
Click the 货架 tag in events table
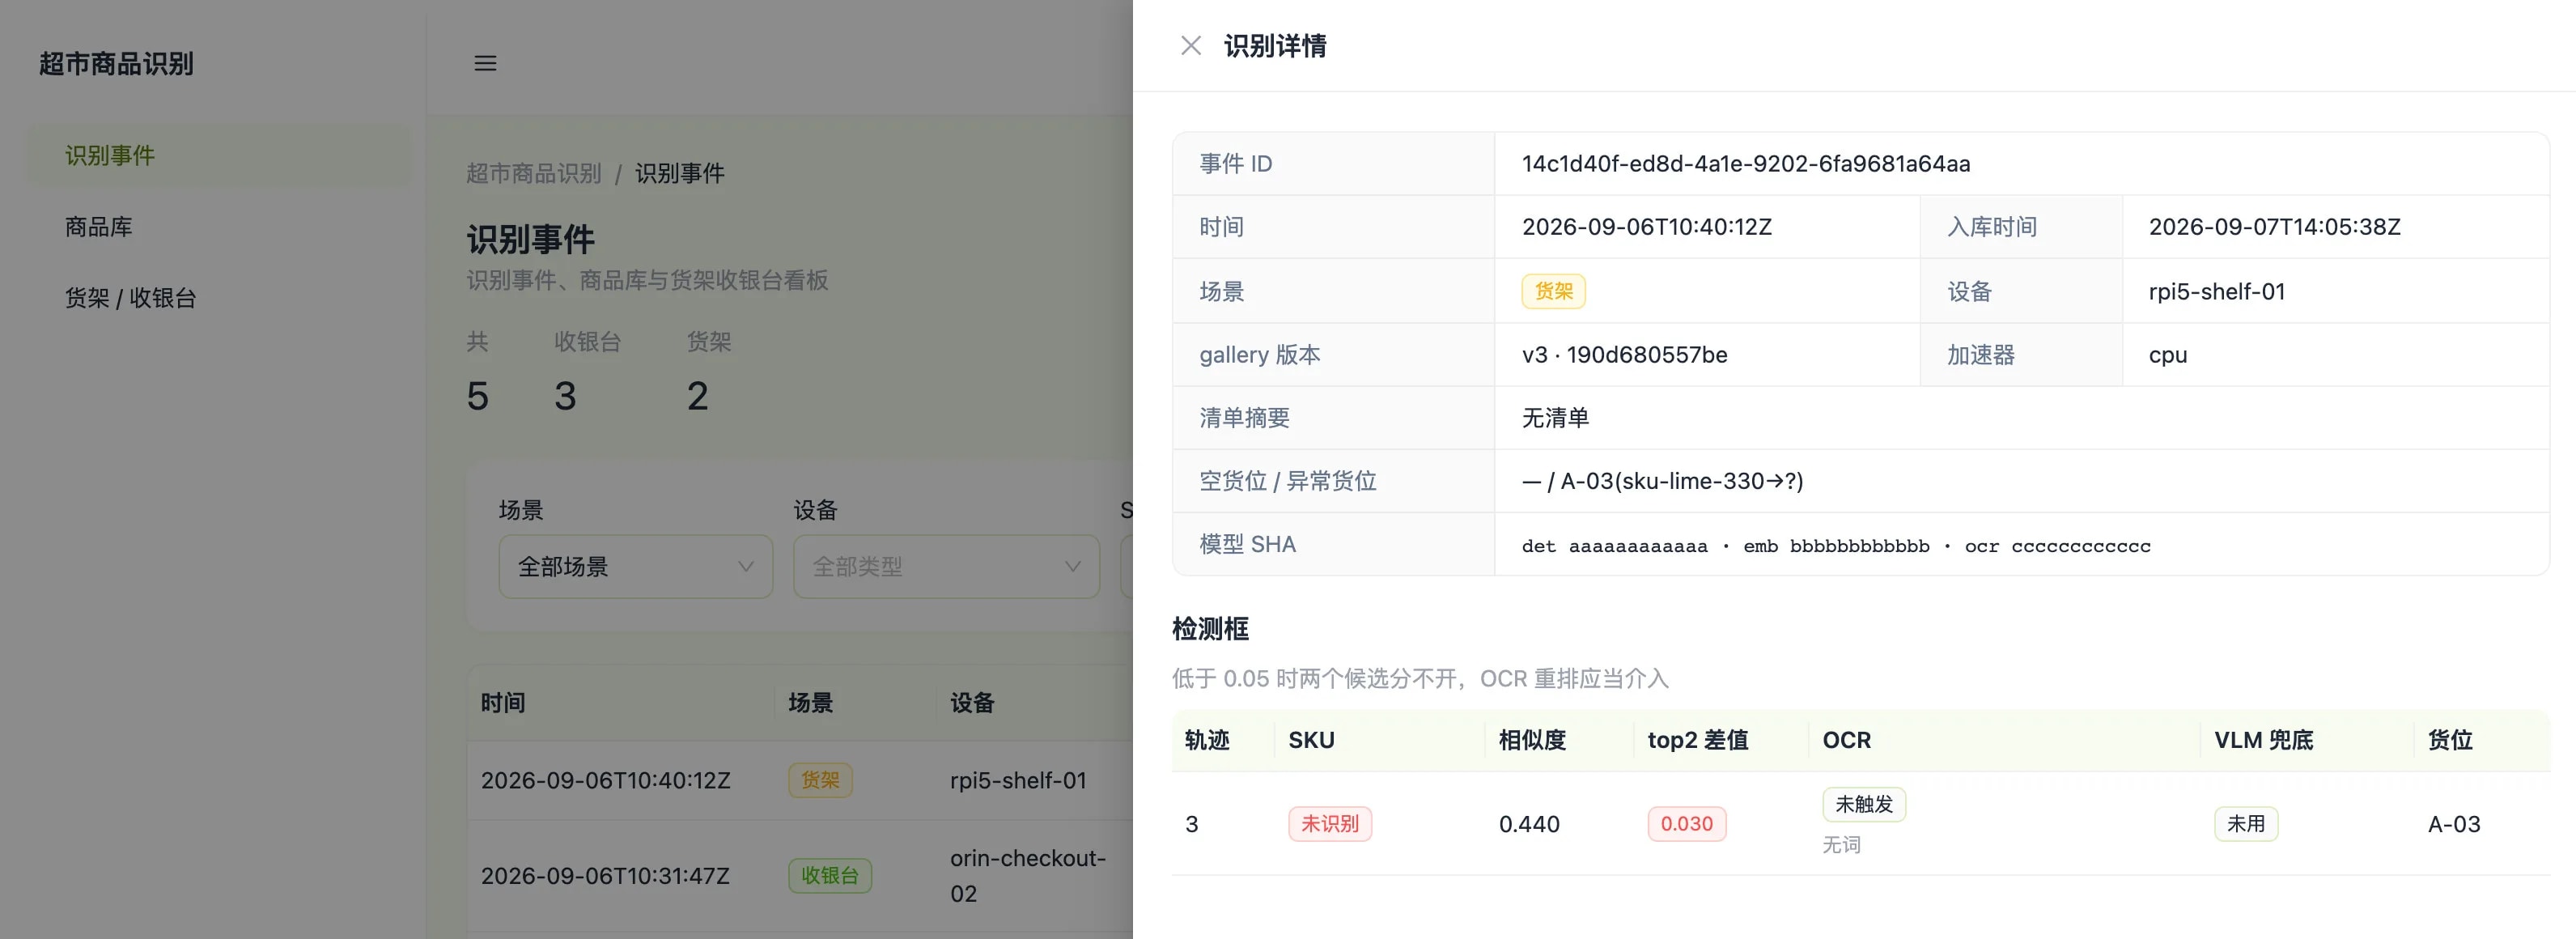tap(820, 780)
